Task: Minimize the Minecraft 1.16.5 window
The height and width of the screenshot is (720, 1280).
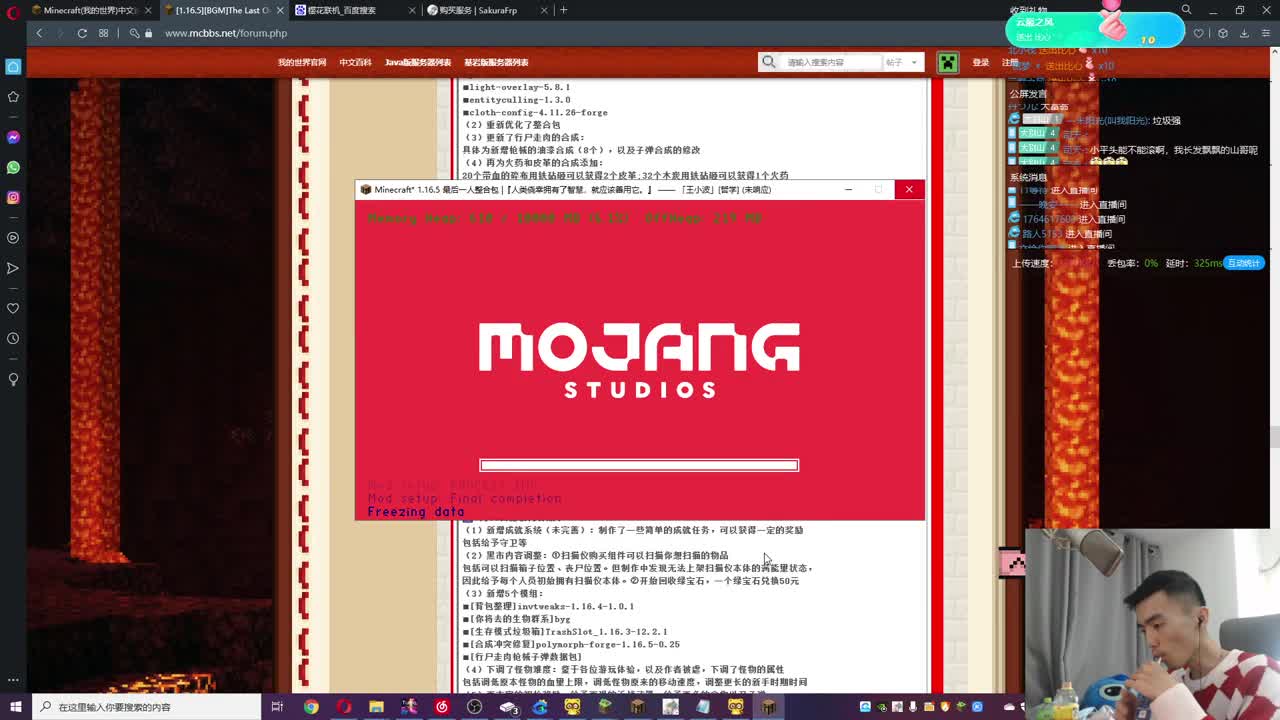Action: (848, 189)
